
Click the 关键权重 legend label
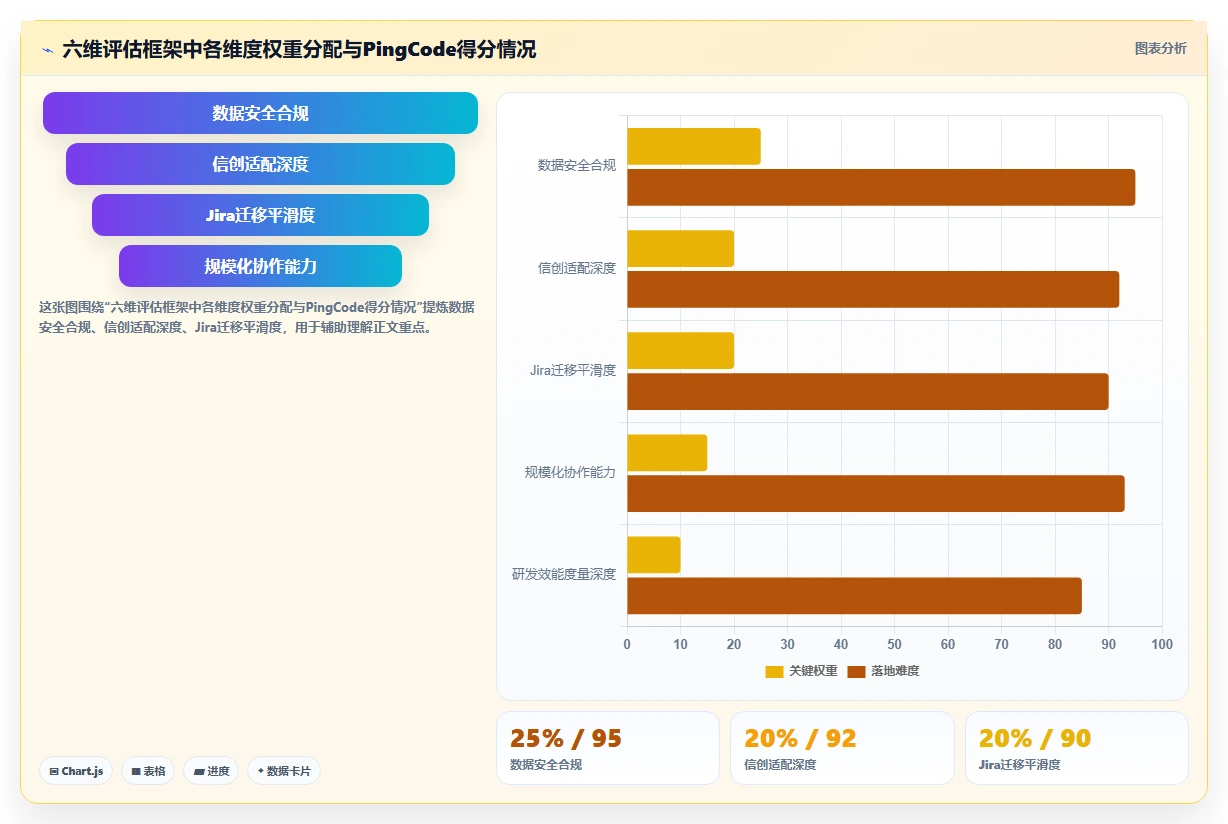[813, 671]
